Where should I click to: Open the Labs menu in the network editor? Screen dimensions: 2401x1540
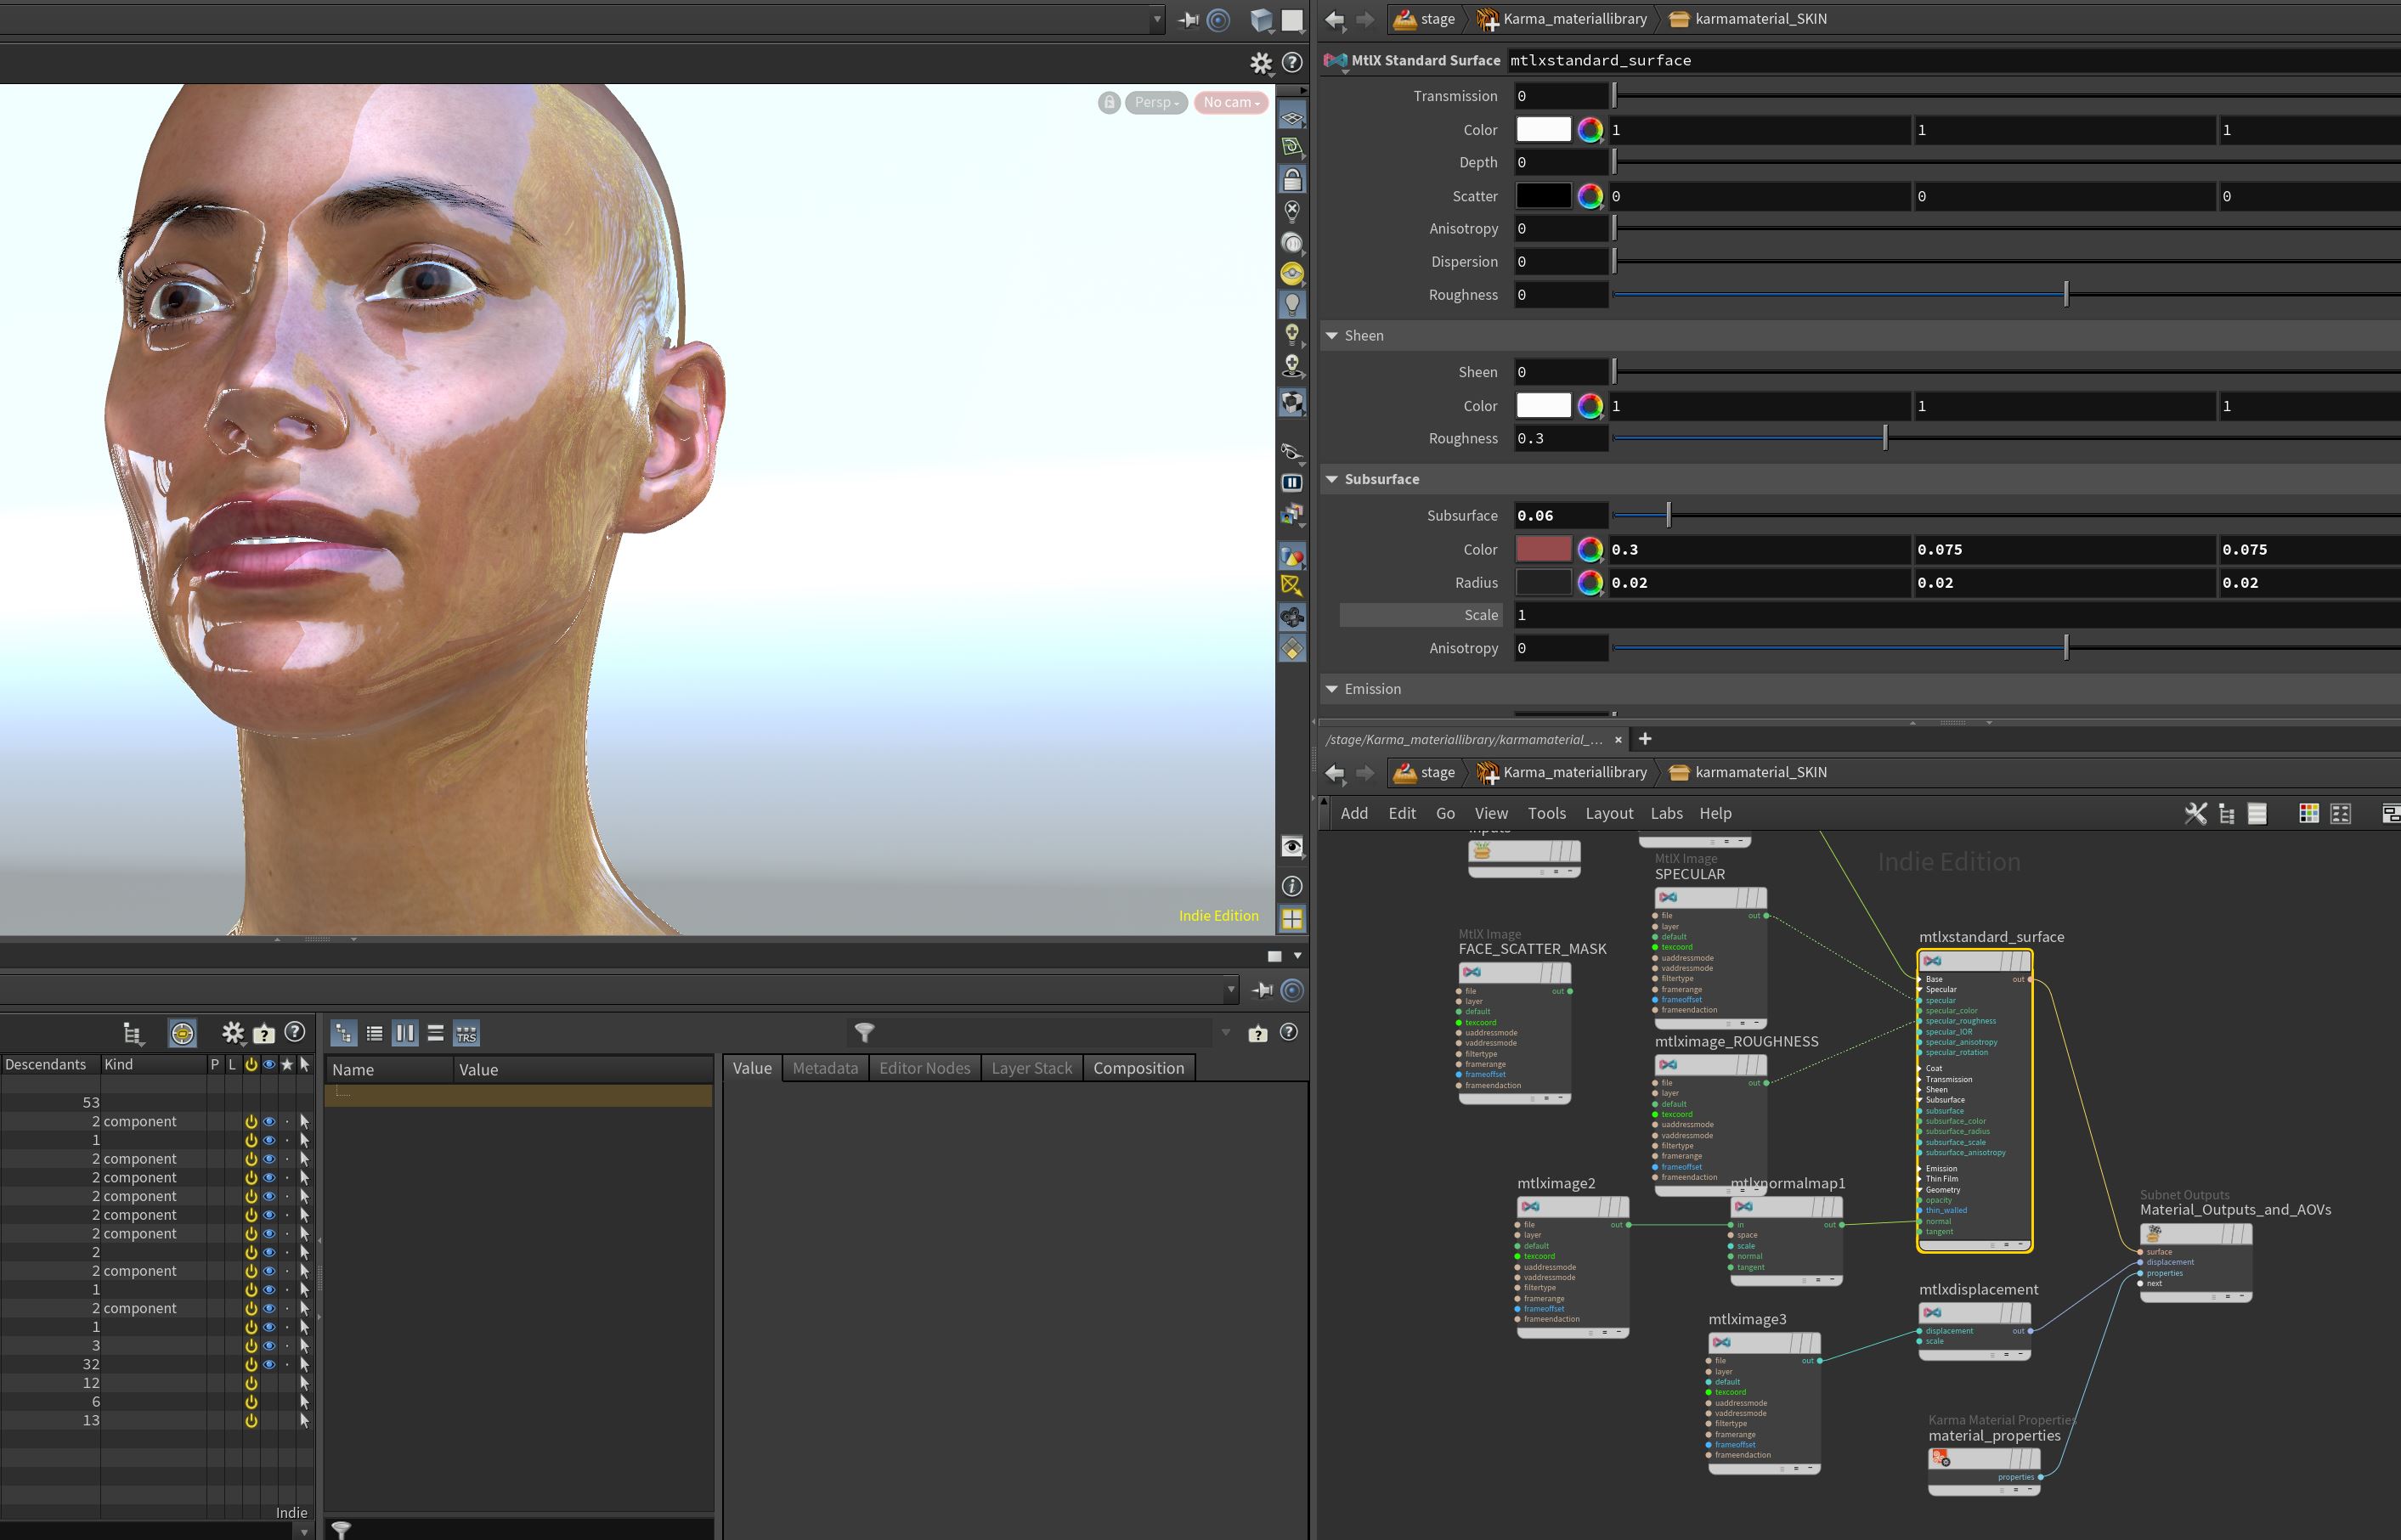[1666, 813]
